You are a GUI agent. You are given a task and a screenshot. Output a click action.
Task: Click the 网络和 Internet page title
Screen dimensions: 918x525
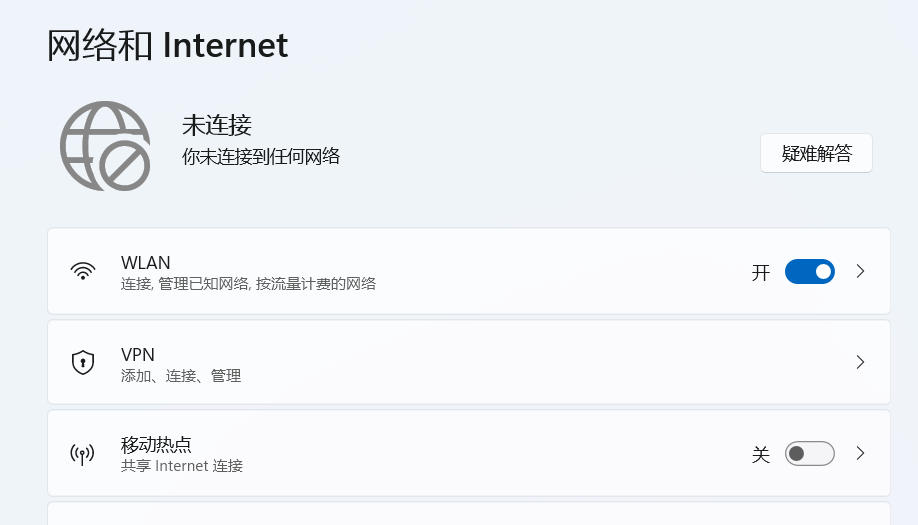click(168, 45)
